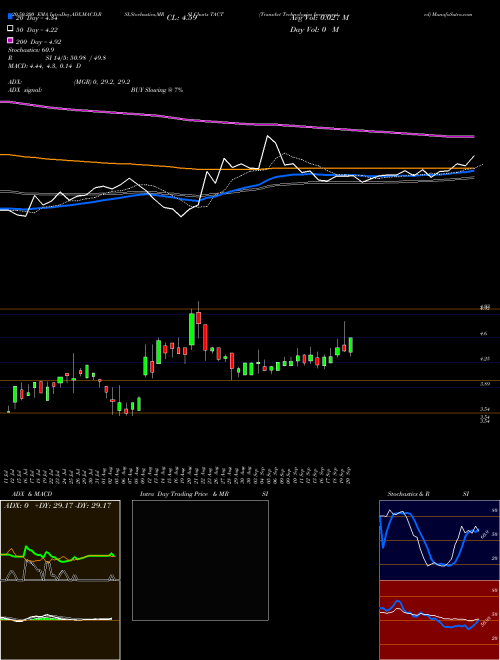Click the 'ADX & MACD' panel title
This screenshot has height=660, width=500.
(x=30, y=494)
